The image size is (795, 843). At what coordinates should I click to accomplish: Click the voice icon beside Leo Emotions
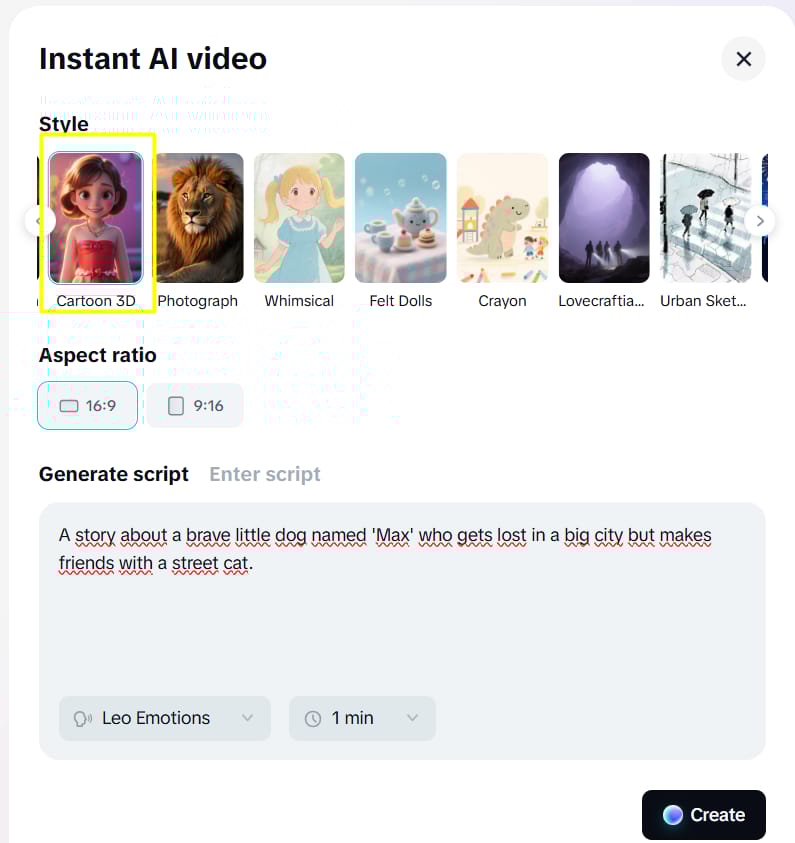pos(83,719)
